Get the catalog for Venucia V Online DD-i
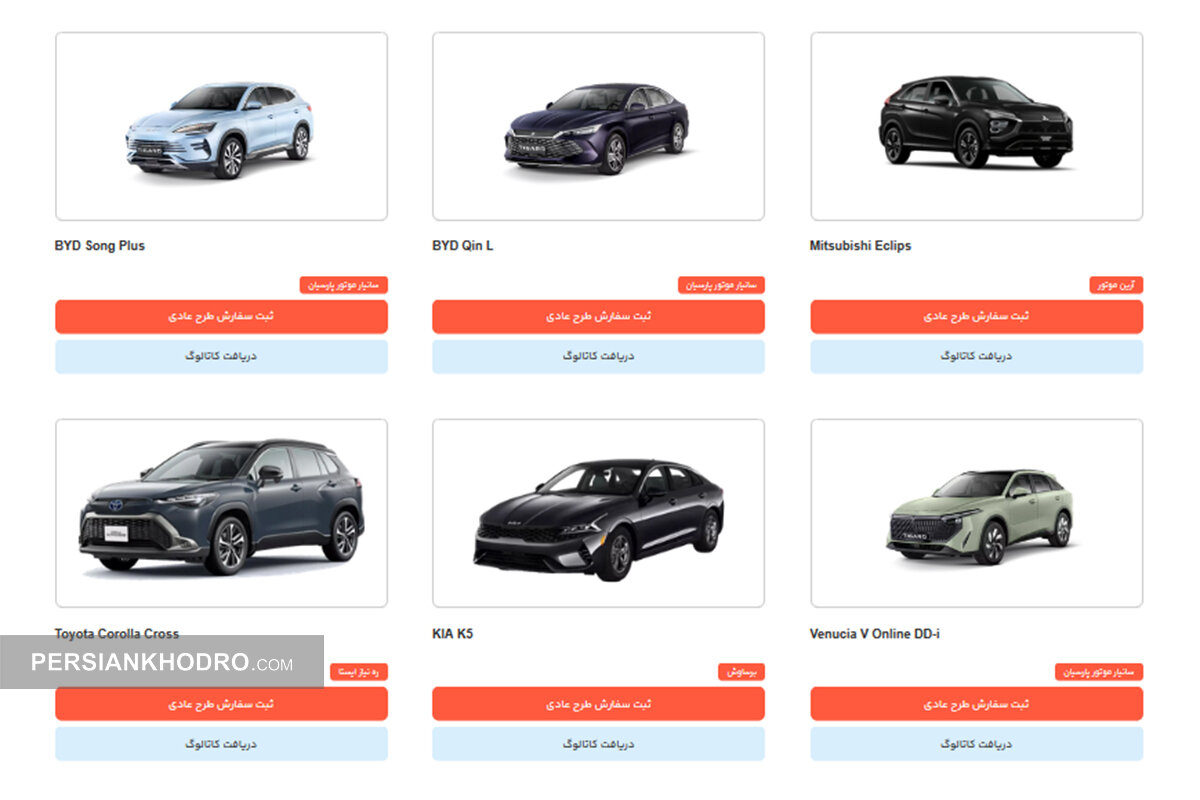 [976, 744]
